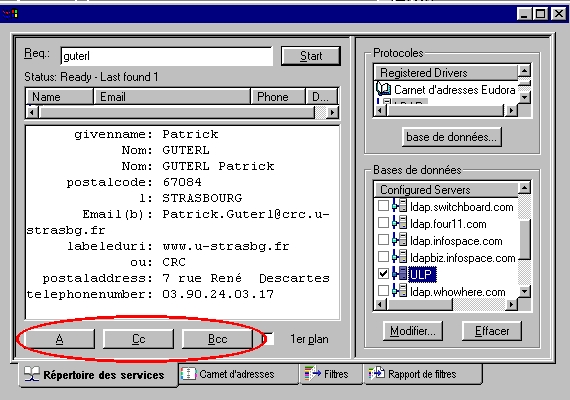Click the email Patrick.Guterl@crc.u- text
This screenshot has height=400, width=570.
tap(246, 214)
